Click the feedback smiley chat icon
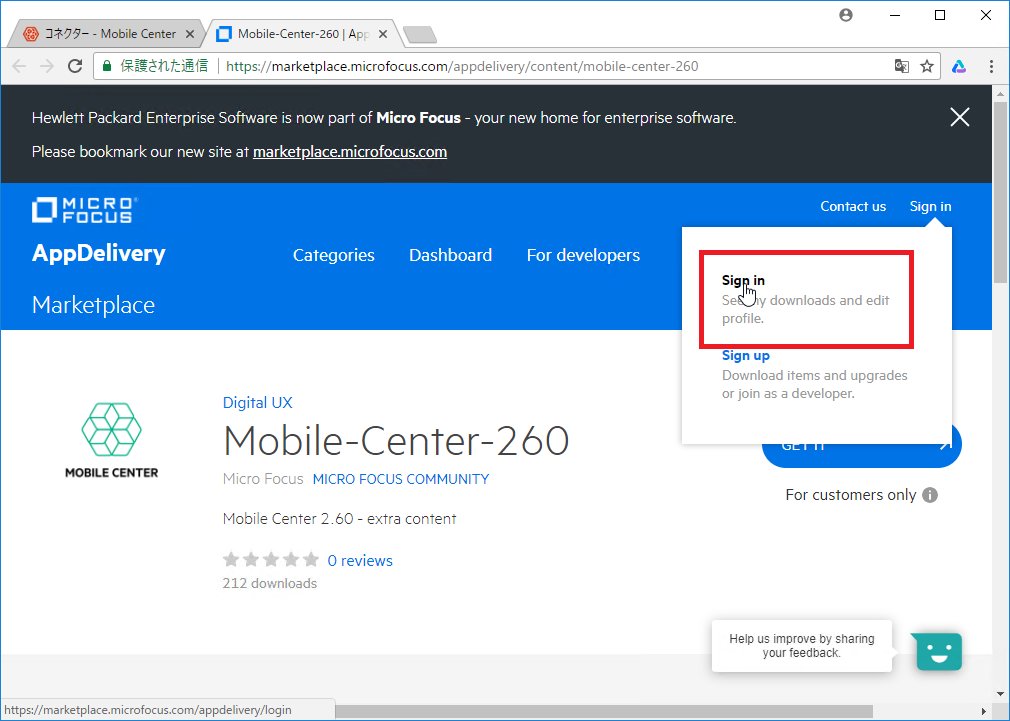The image size is (1010, 721). [x=939, y=652]
